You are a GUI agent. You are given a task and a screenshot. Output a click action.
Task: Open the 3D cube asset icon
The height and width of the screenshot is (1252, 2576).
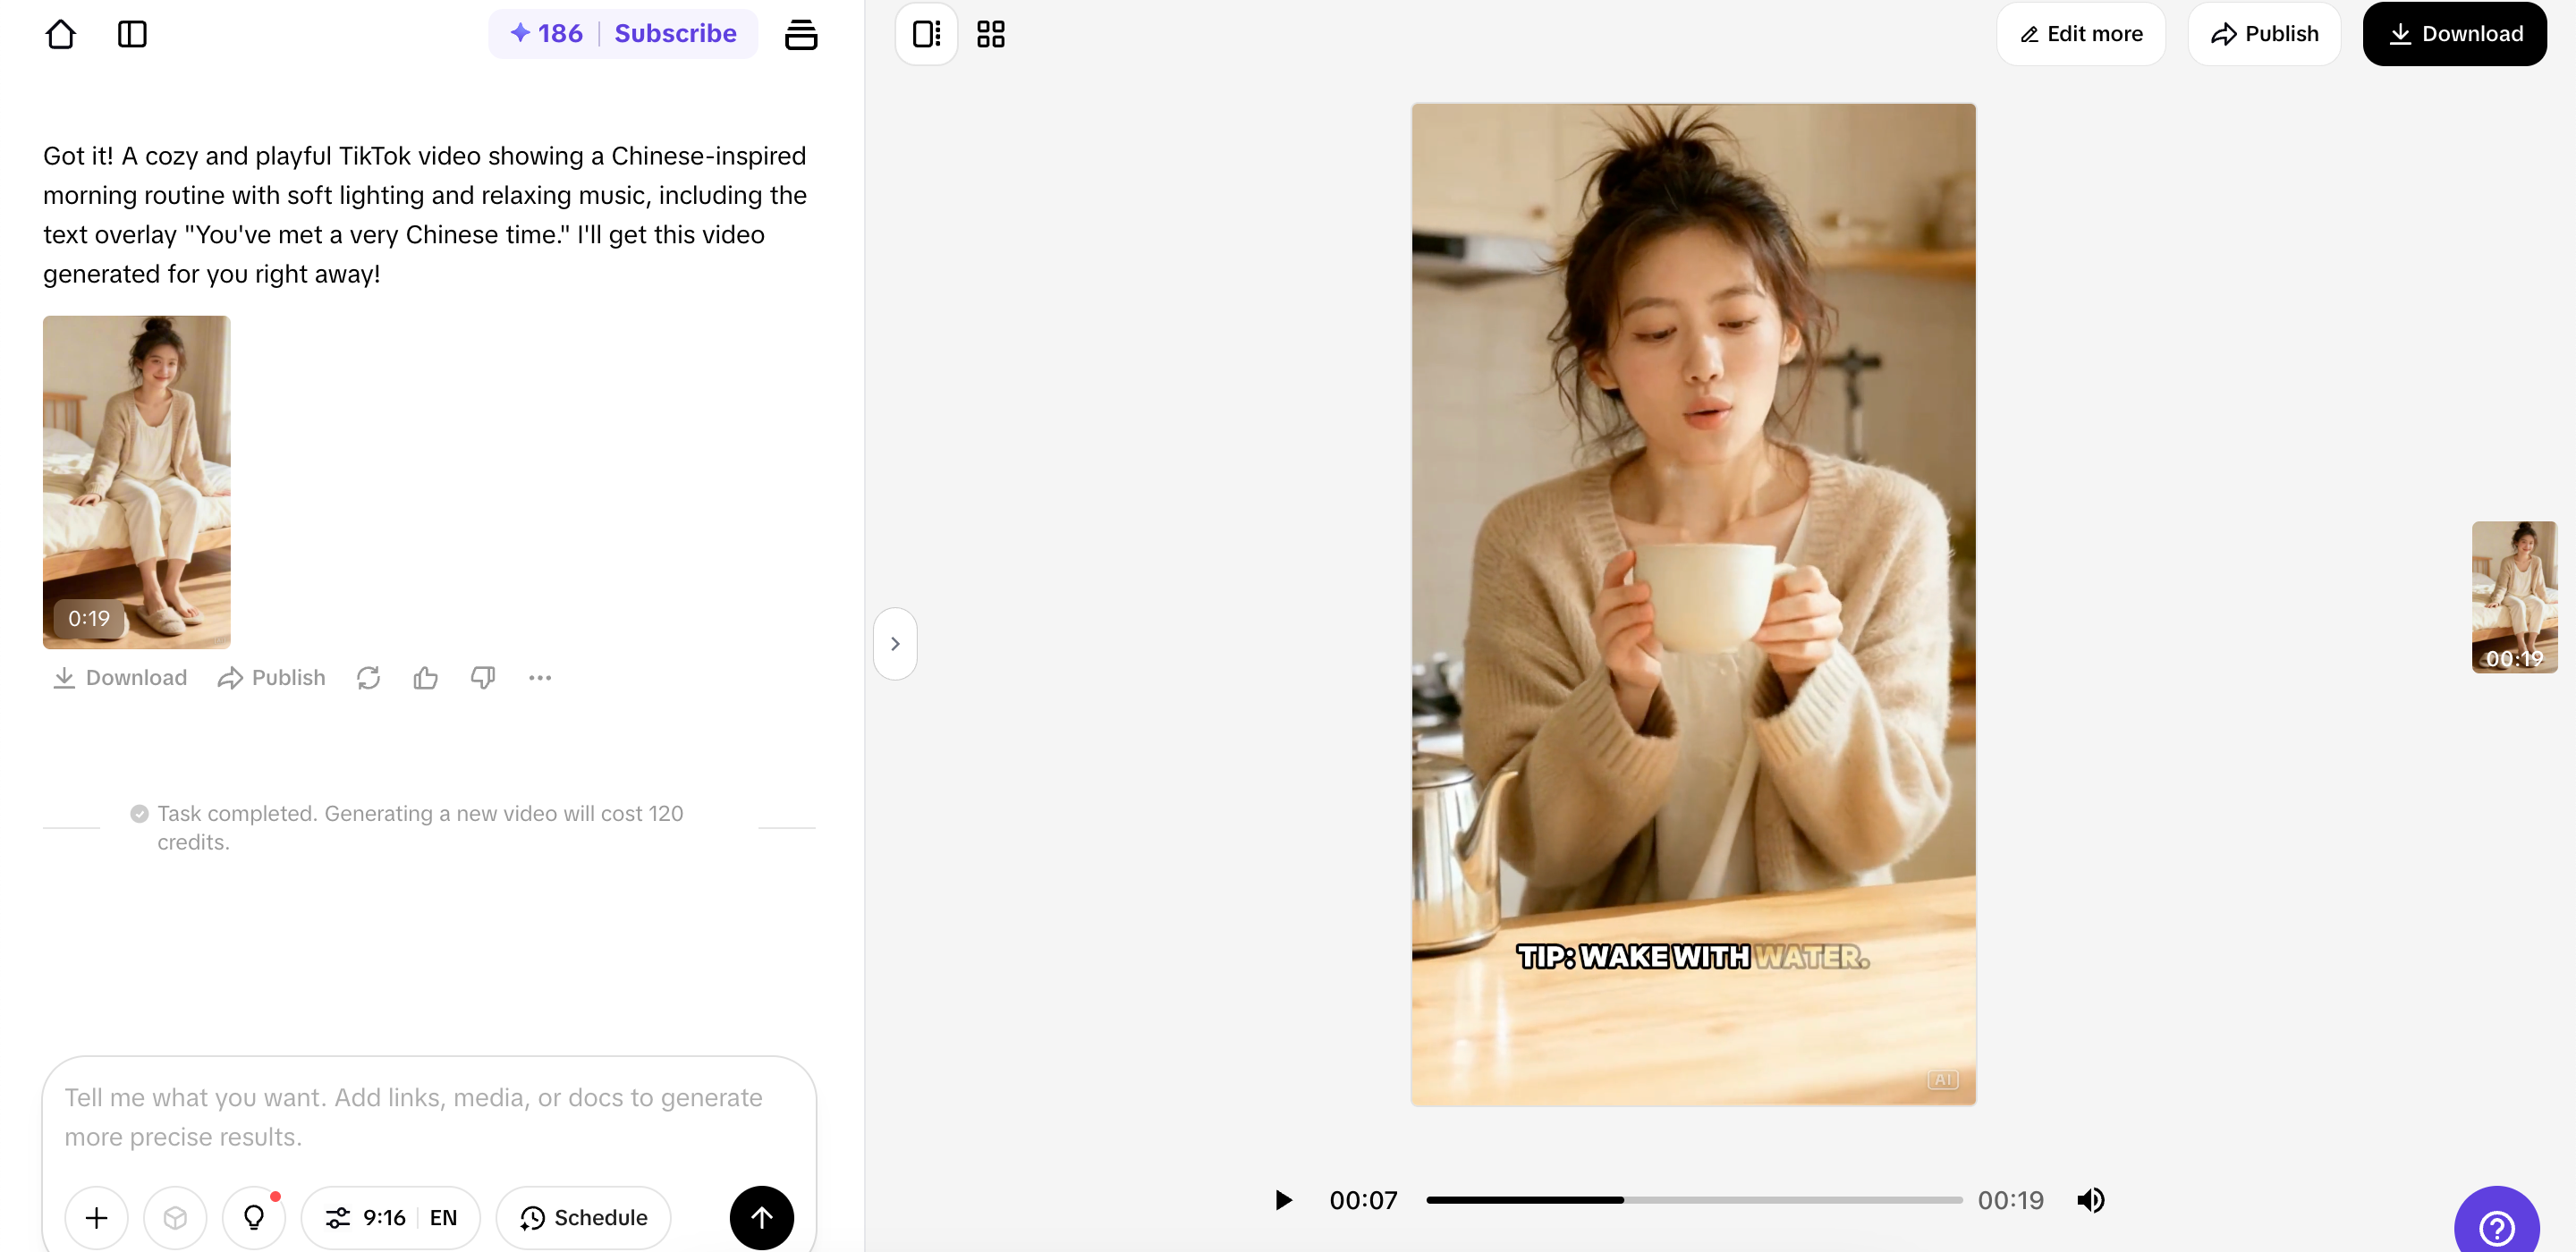click(x=175, y=1217)
